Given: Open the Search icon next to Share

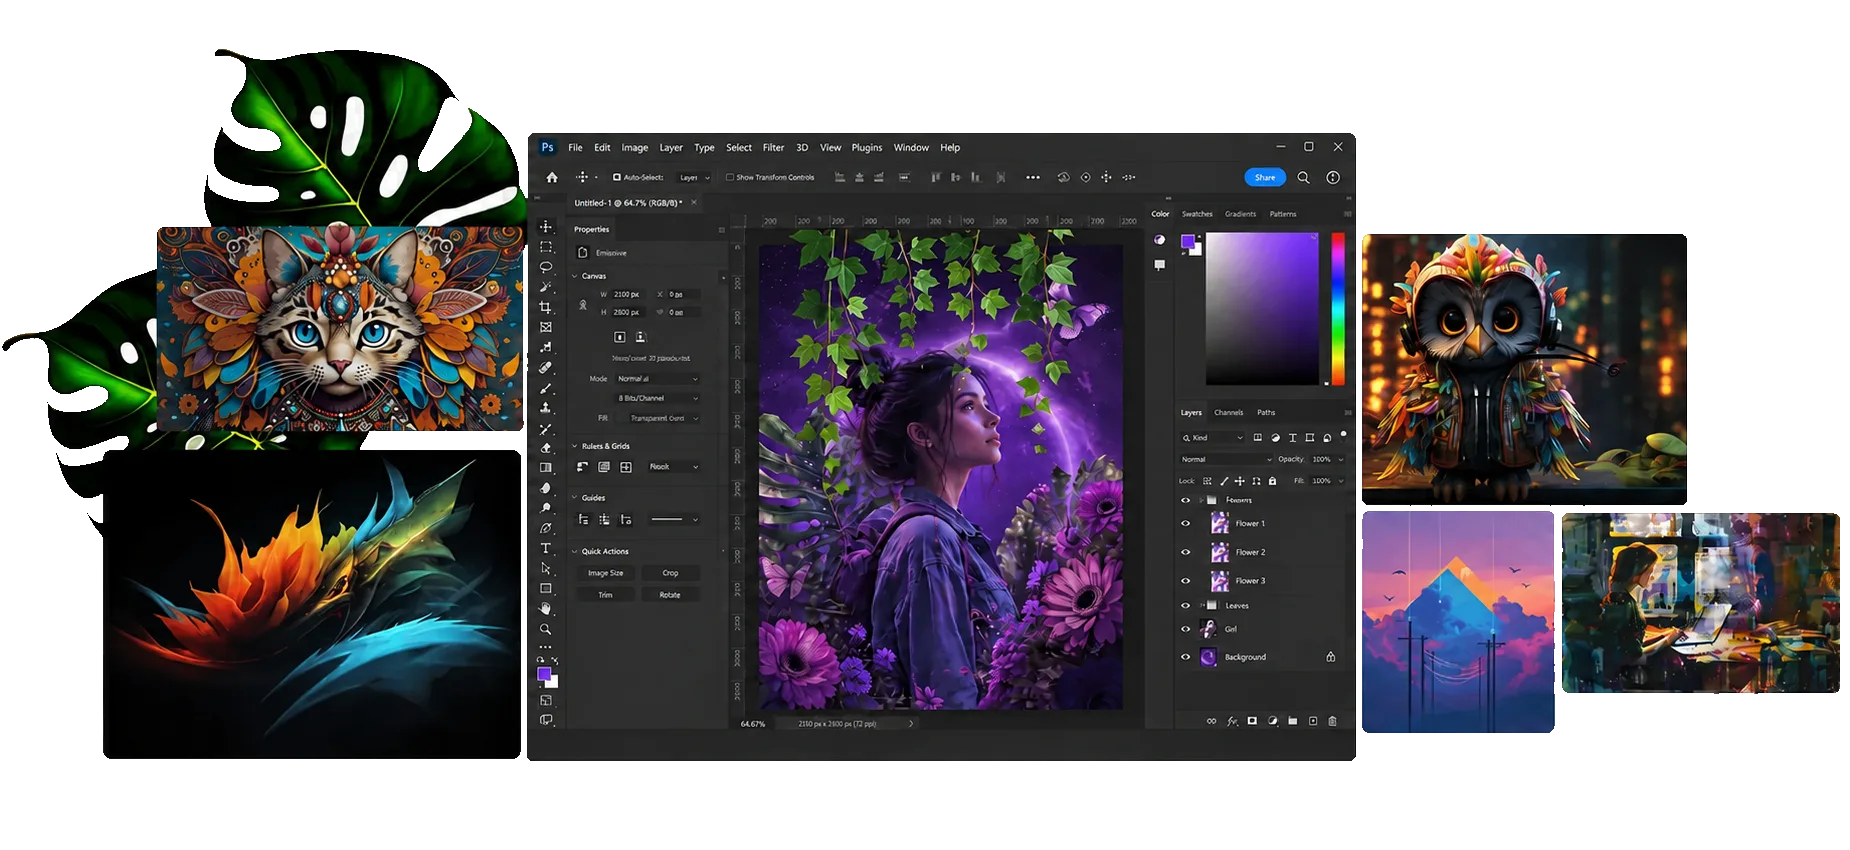Looking at the screenshot, I should click(x=1303, y=177).
